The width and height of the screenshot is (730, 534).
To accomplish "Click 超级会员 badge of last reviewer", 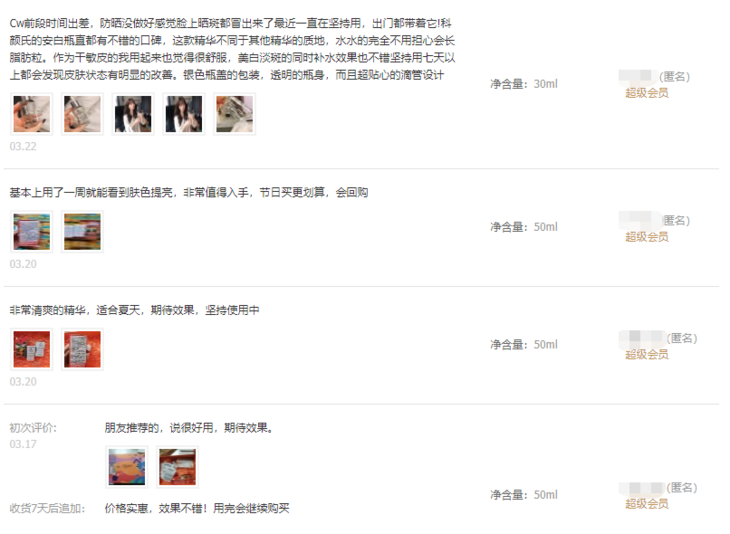I will coord(647,504).
